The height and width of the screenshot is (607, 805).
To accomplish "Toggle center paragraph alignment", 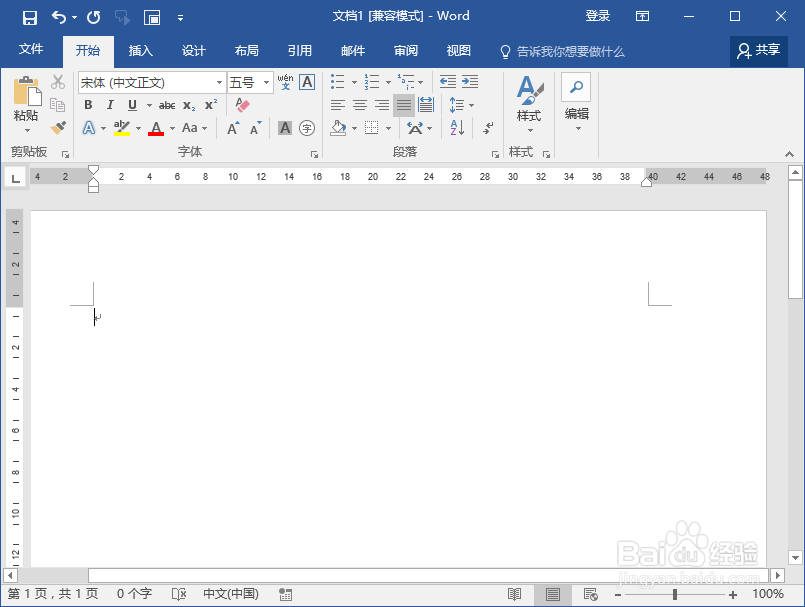I will pyautogui.click(x=360, y=104).
